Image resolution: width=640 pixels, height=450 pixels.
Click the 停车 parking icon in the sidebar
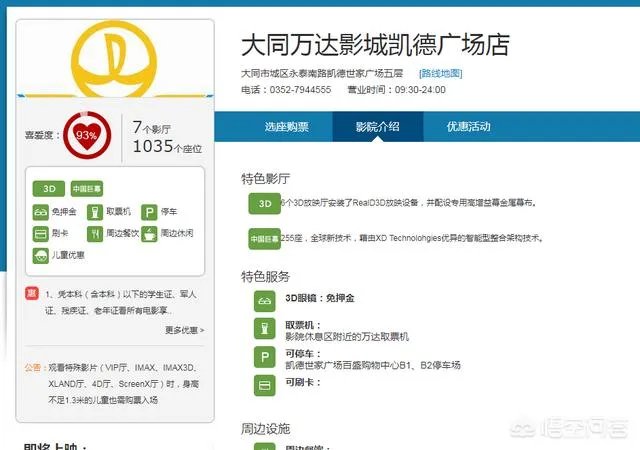point(149,212)
